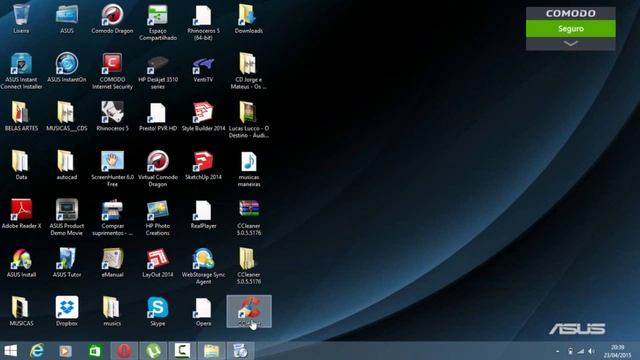The width and height of the screenshot is (640, 360).
Task: Launch SketchUp 2014 shortcut
Action: point(203,165)
